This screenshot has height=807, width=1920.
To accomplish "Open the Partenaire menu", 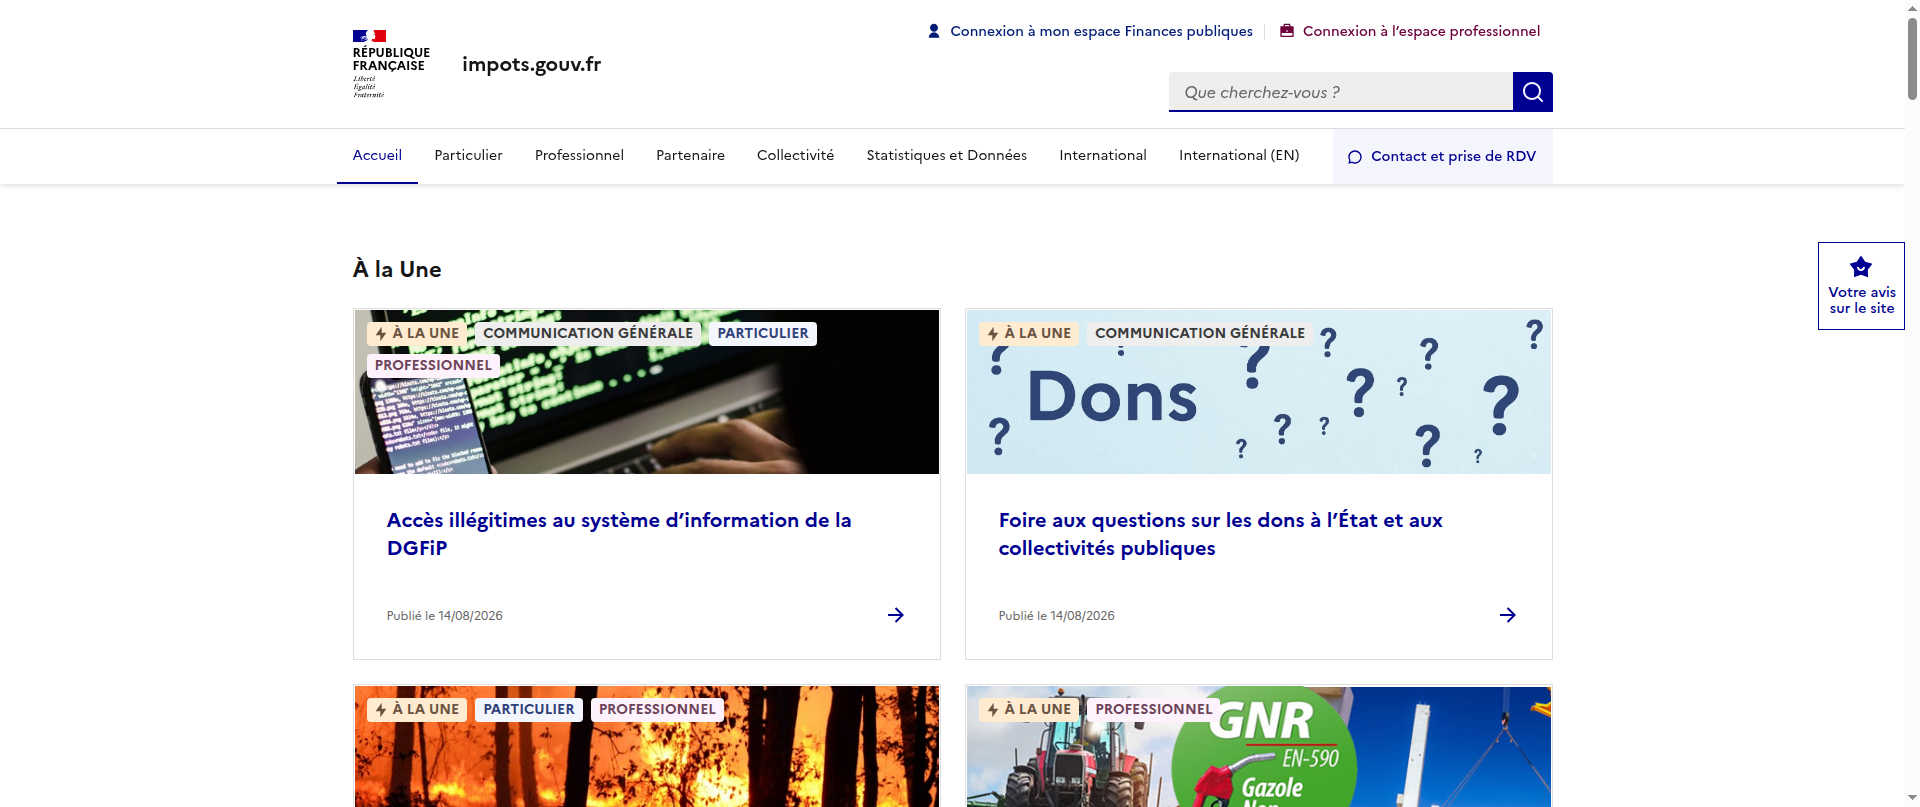I will pos(690,156).
